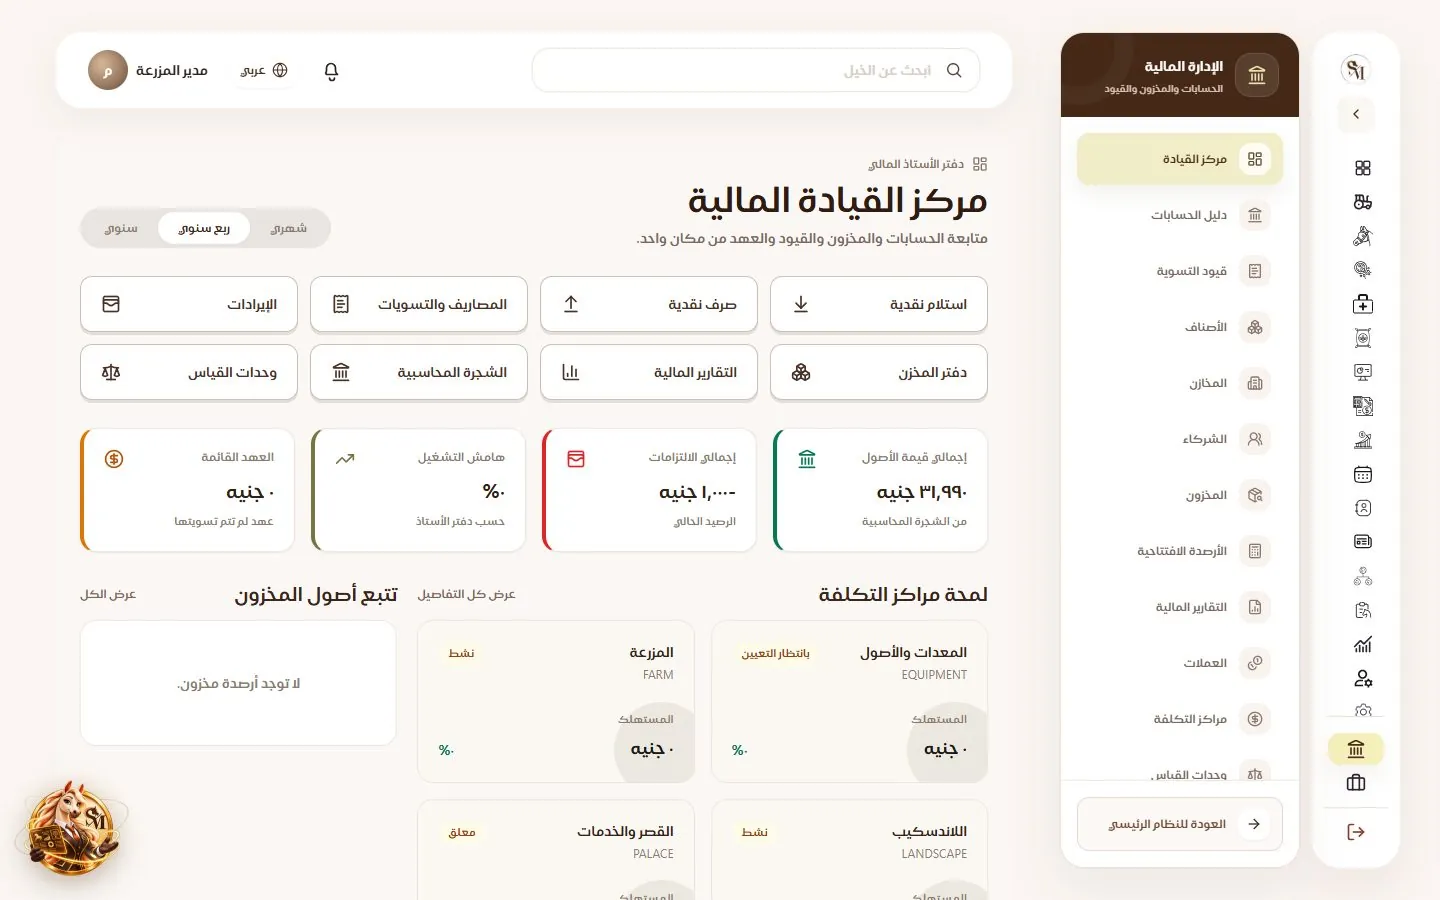Click the ابحث عن الخيل search field

click(x=756, y=70)
